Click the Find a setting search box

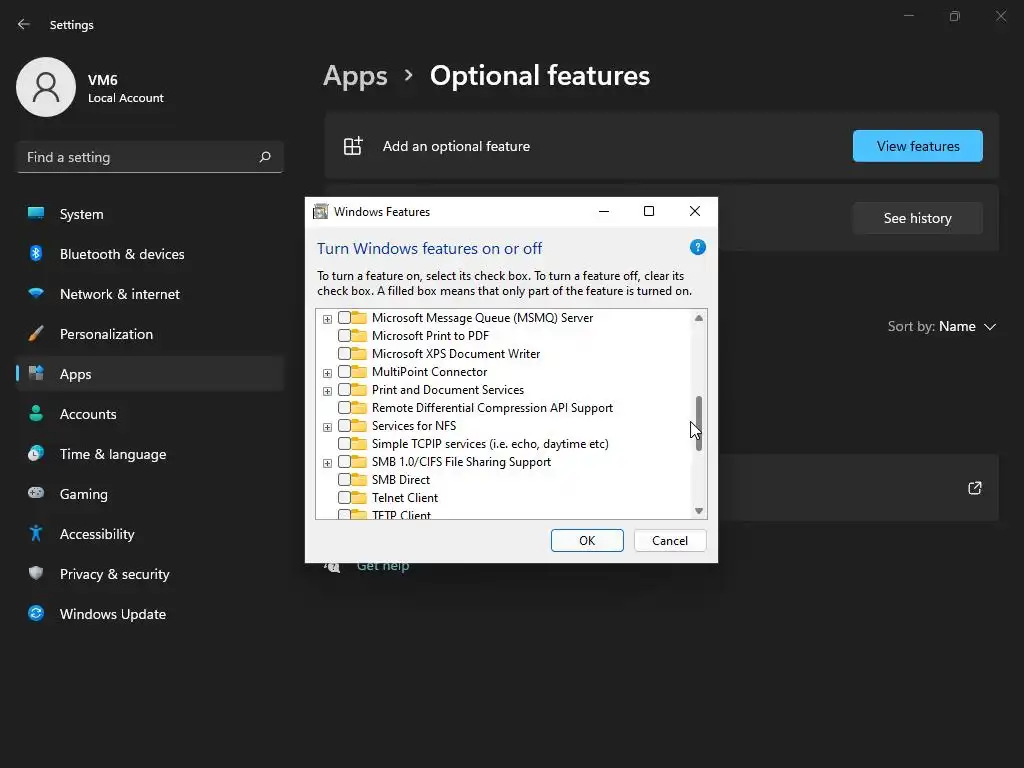(x=138, y=157)
